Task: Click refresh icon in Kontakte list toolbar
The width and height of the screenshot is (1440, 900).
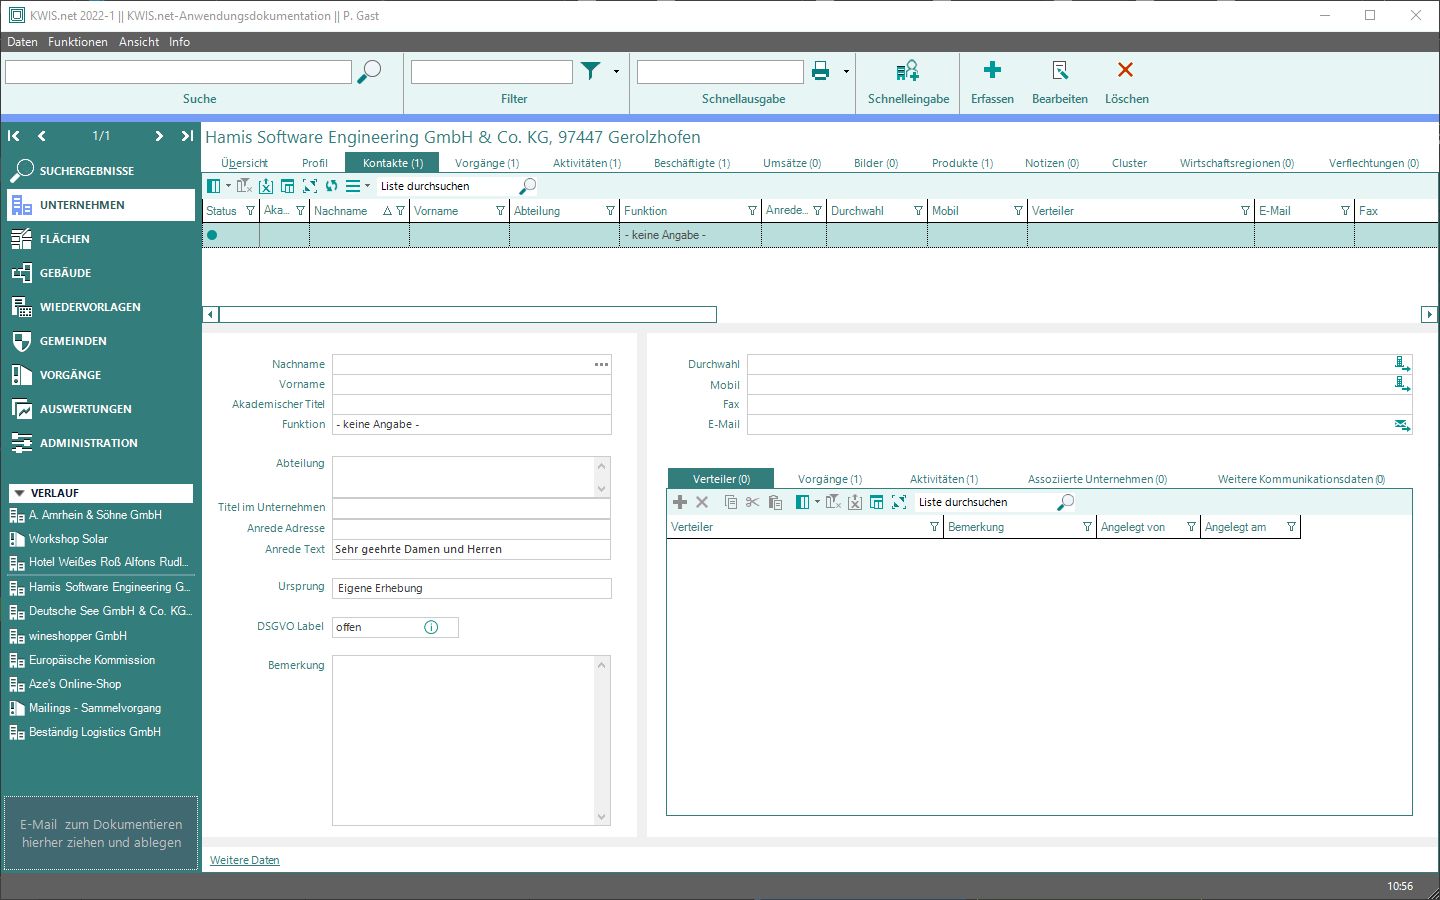Action: pos(332,186)
